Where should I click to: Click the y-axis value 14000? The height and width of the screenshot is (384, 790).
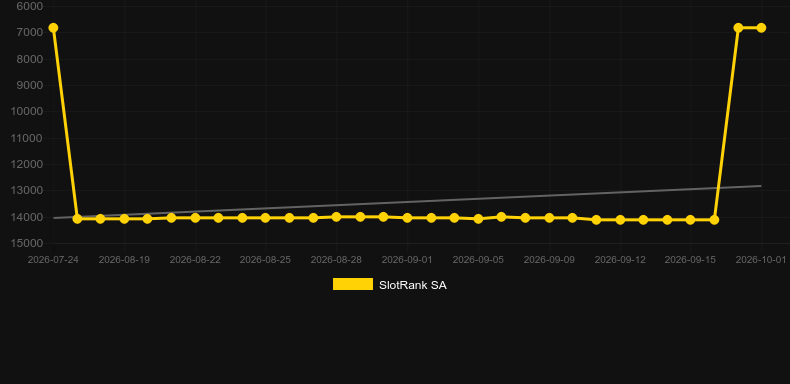tap(27, 217)
